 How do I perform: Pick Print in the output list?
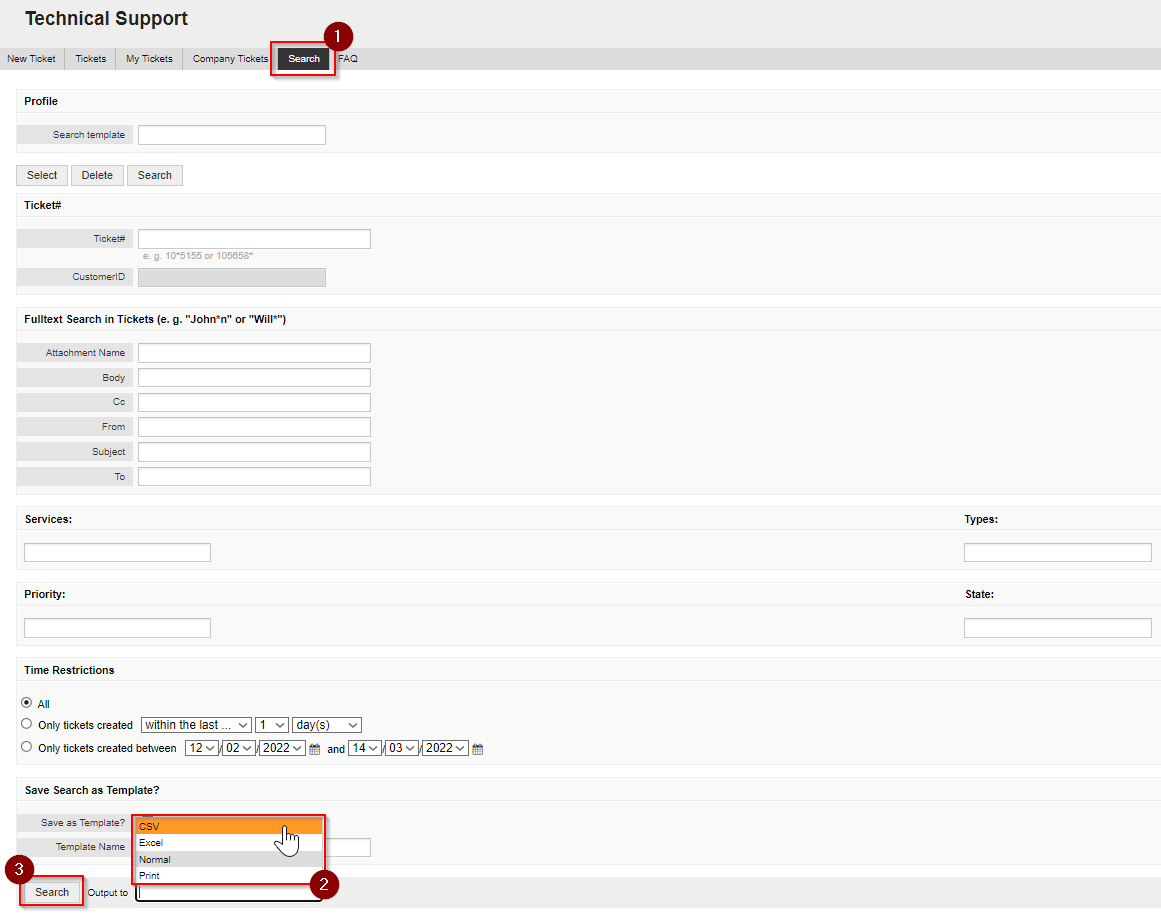pos(228,876)
